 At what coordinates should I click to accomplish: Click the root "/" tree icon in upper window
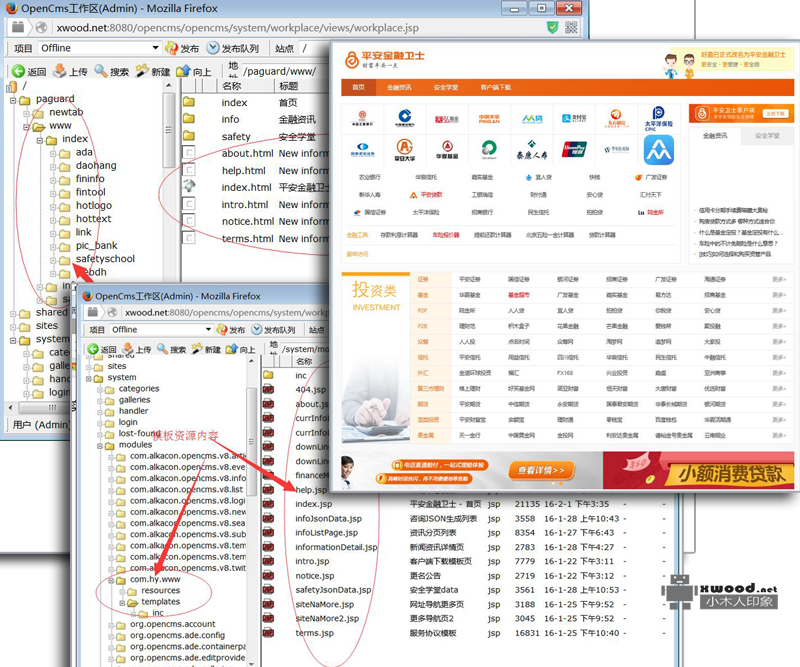point(12,87)
